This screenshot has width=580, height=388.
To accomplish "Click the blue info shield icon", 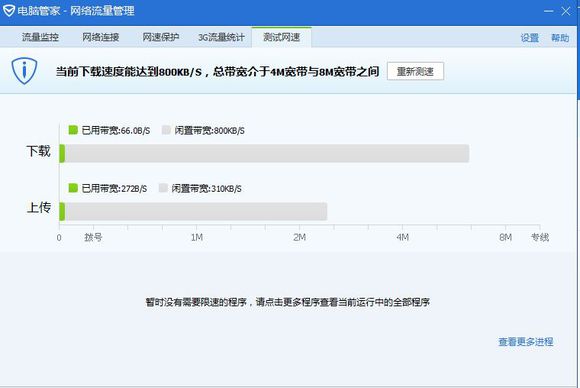I will tap(24, 71).
